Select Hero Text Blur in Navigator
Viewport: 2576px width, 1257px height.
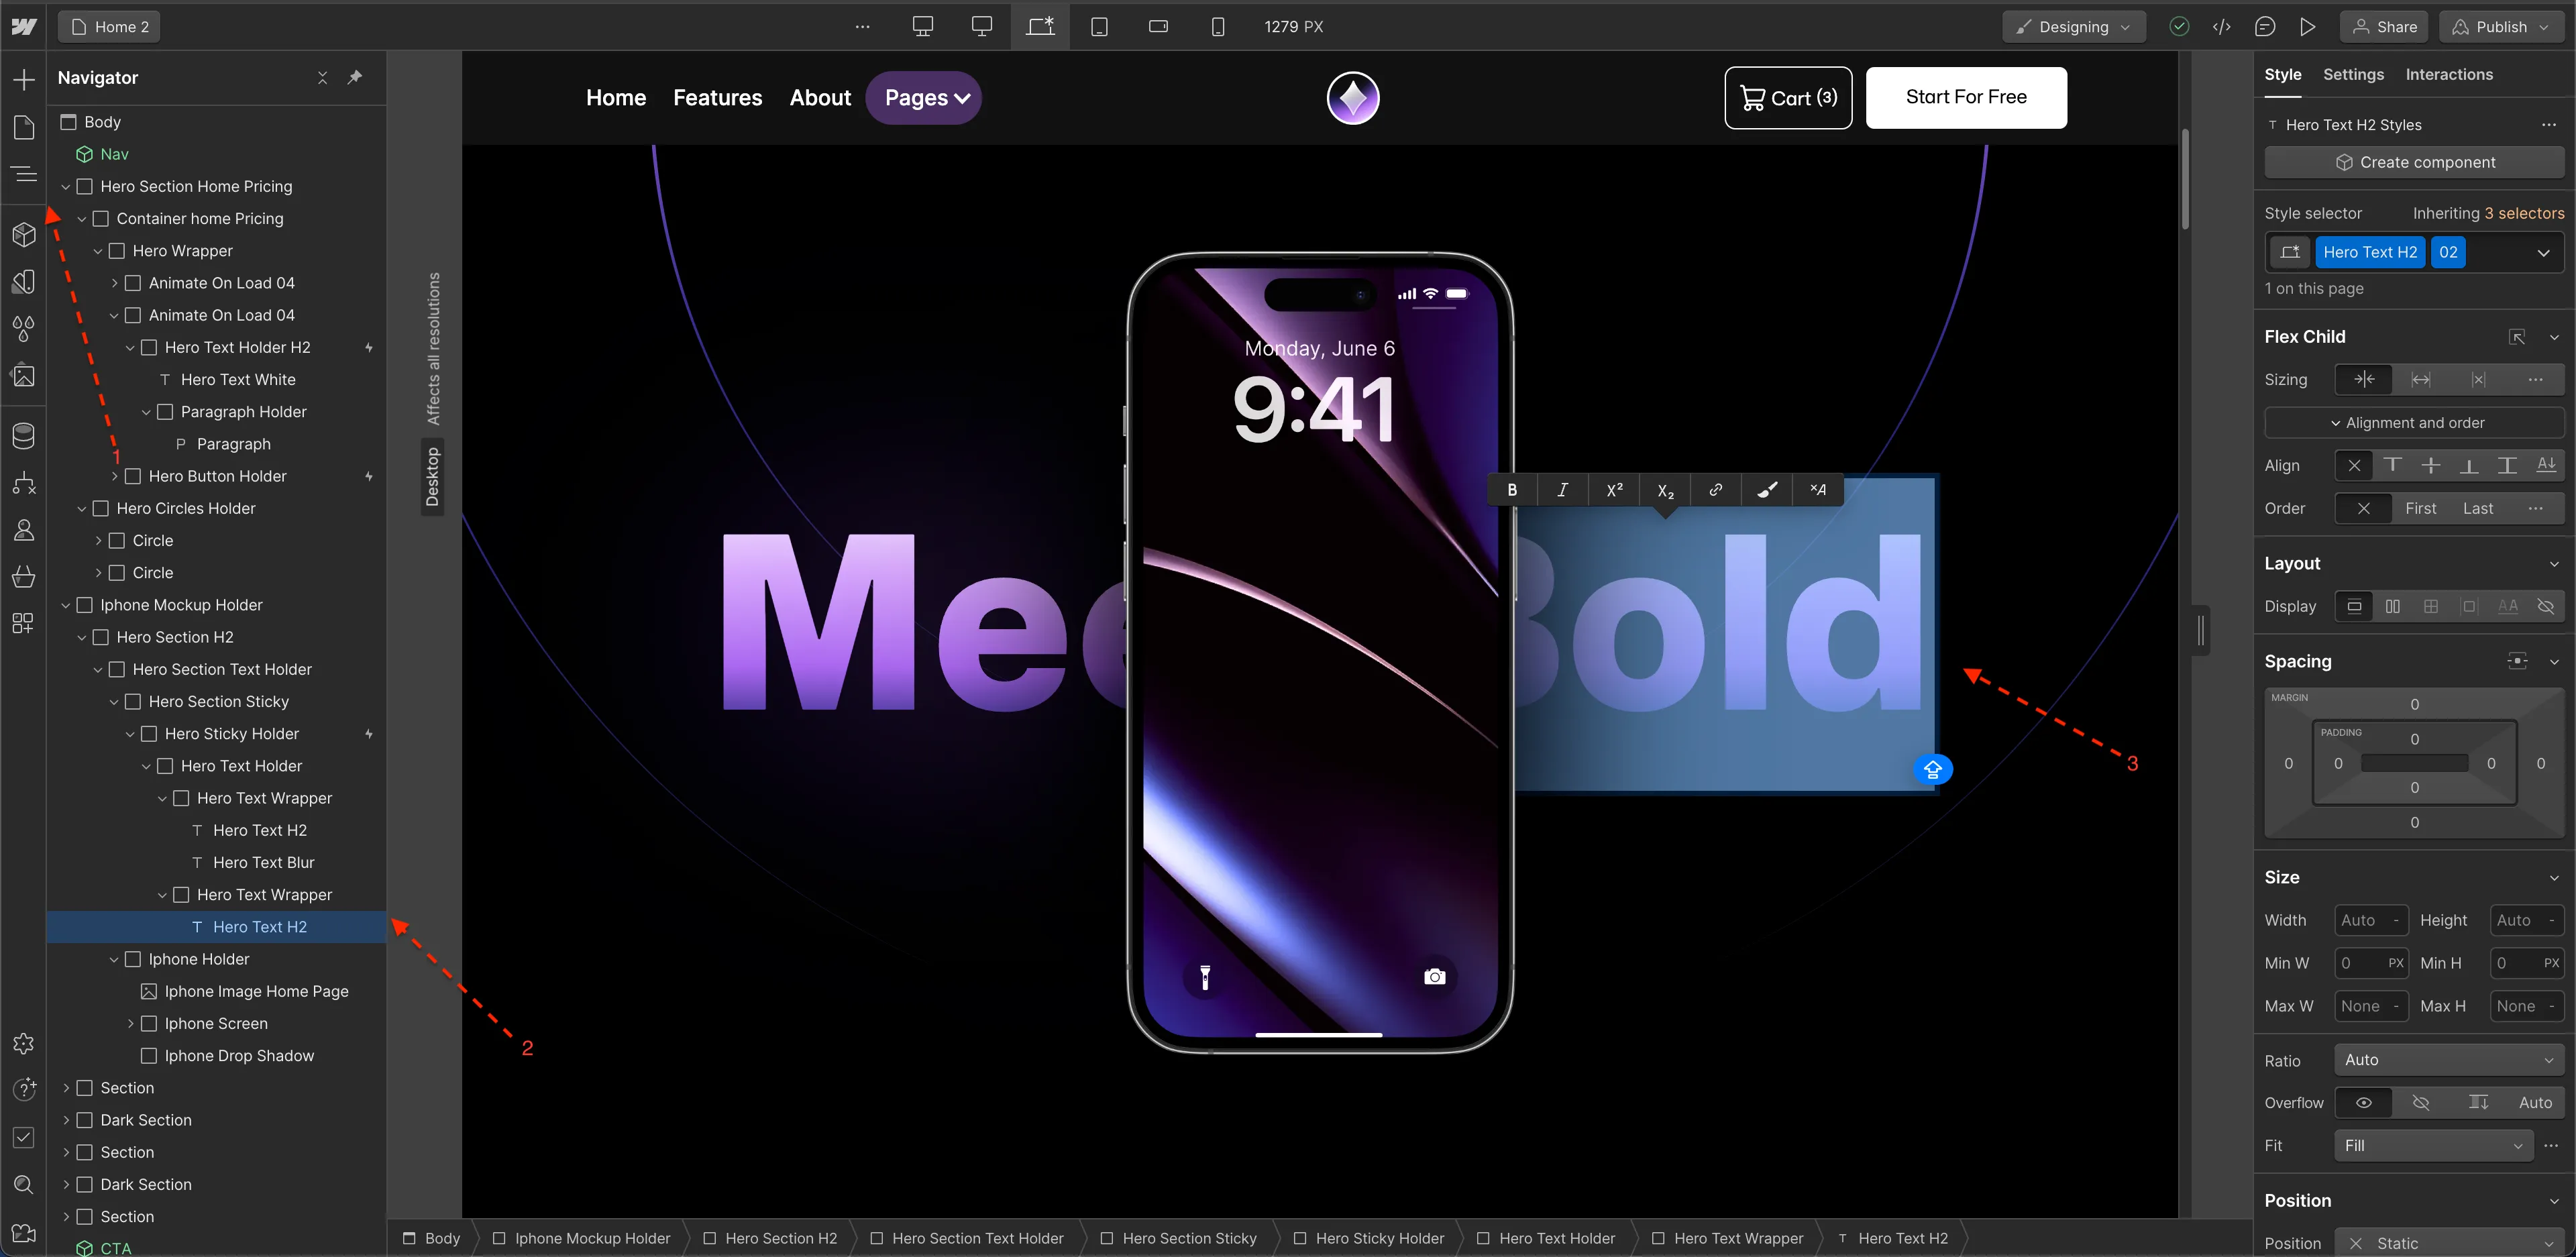(x=263, y=862)
